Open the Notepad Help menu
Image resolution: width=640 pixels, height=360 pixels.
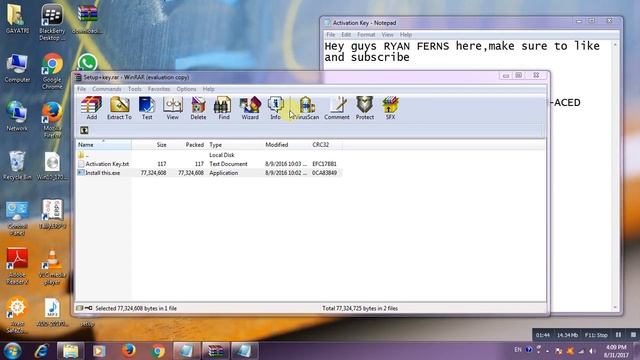[406, 35]
